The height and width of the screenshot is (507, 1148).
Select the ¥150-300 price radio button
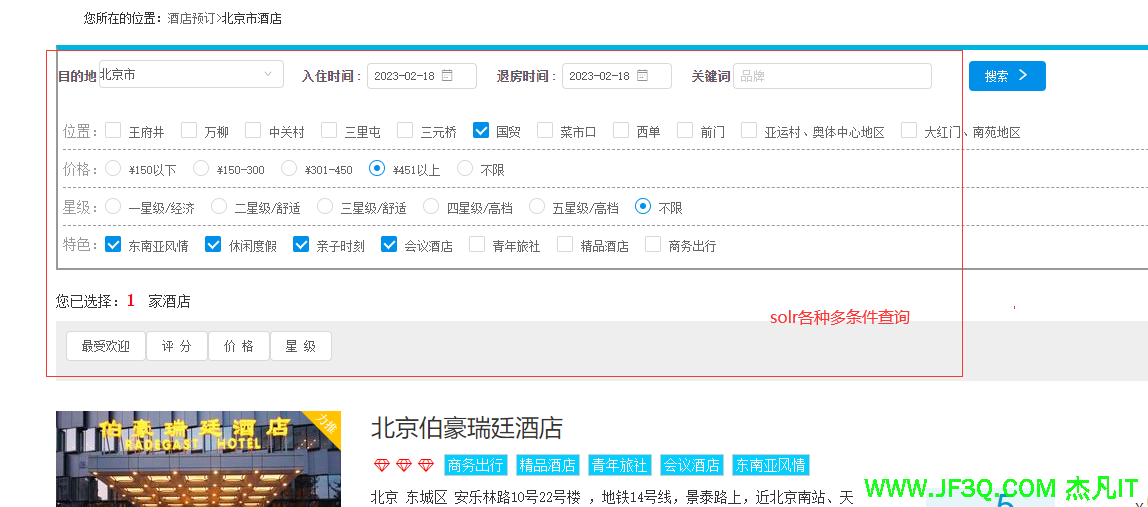(201, 168)
